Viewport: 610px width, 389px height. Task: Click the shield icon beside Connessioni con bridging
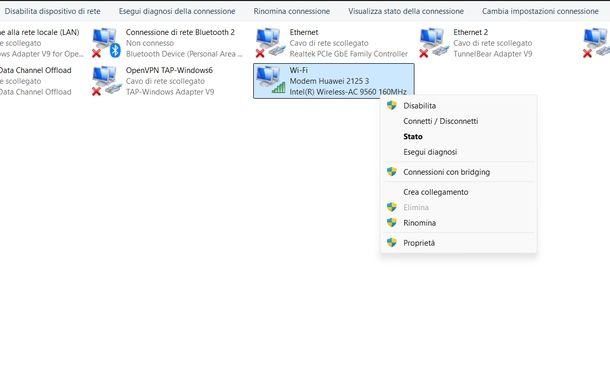392,172
